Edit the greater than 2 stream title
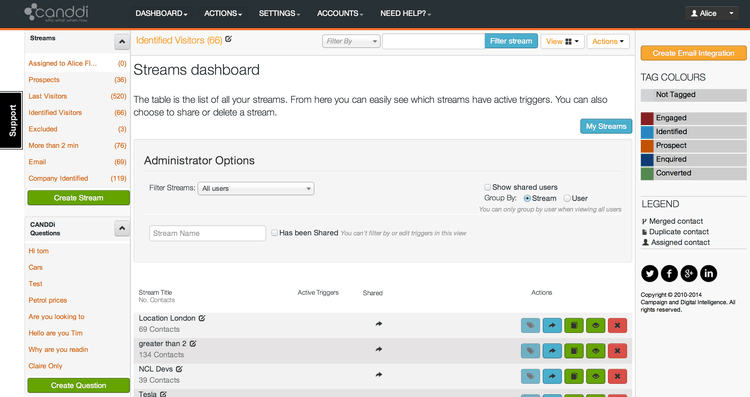Viewport: 750px width, 397px height. click(193, 343)
